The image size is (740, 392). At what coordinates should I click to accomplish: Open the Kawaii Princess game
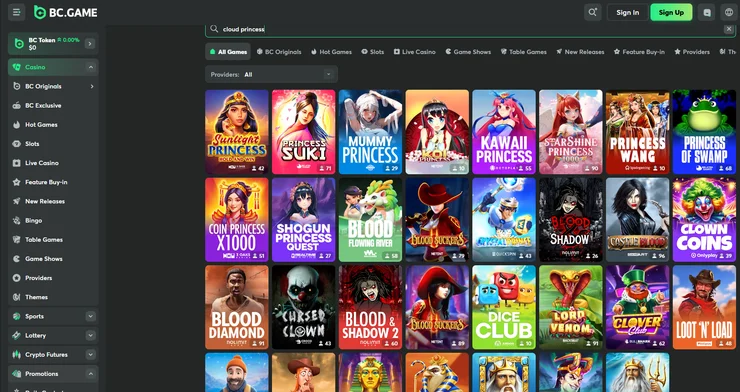click(504, 132)
